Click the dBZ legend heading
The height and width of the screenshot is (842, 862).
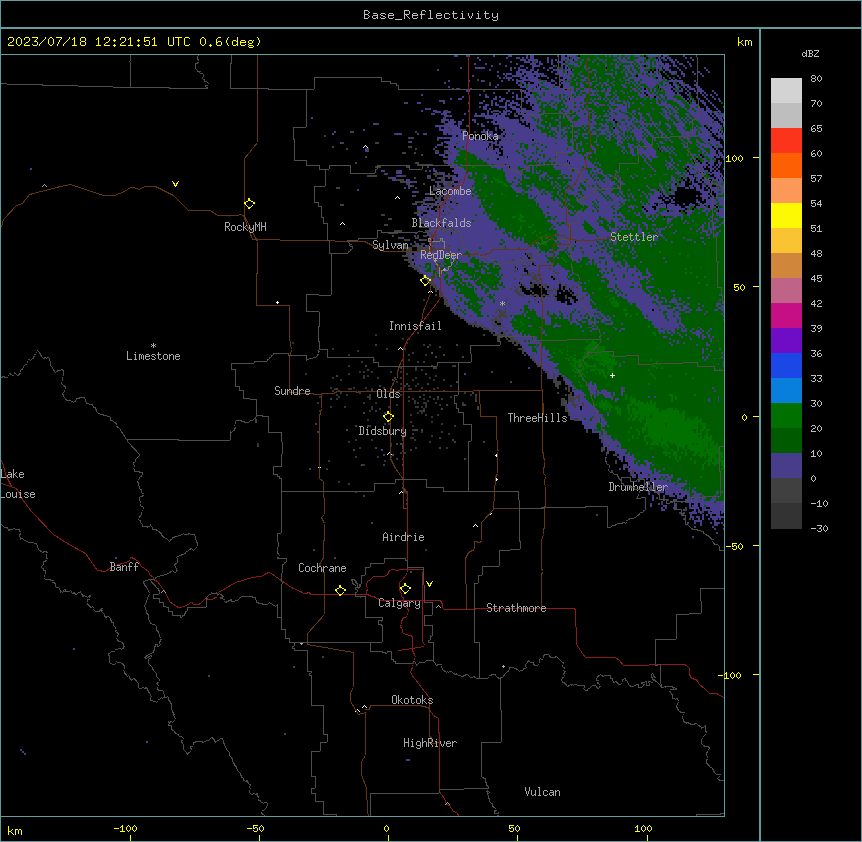pyautogui.click(x=810, y=53)
